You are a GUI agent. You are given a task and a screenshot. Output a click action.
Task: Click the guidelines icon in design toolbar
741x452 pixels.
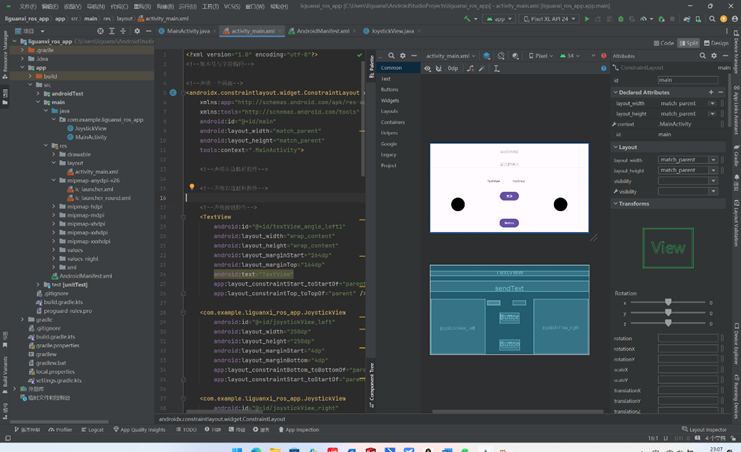click(497, 69)
